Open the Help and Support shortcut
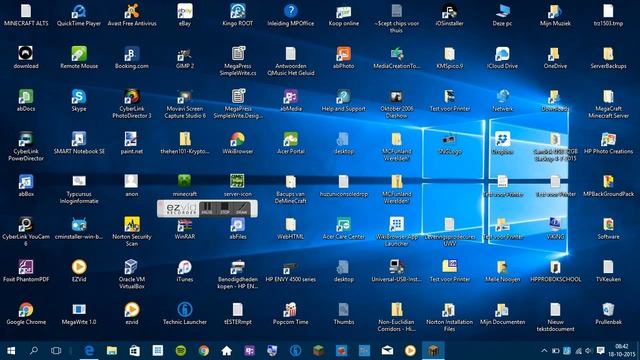Screen dimensions: 640x360 (343, 100)
